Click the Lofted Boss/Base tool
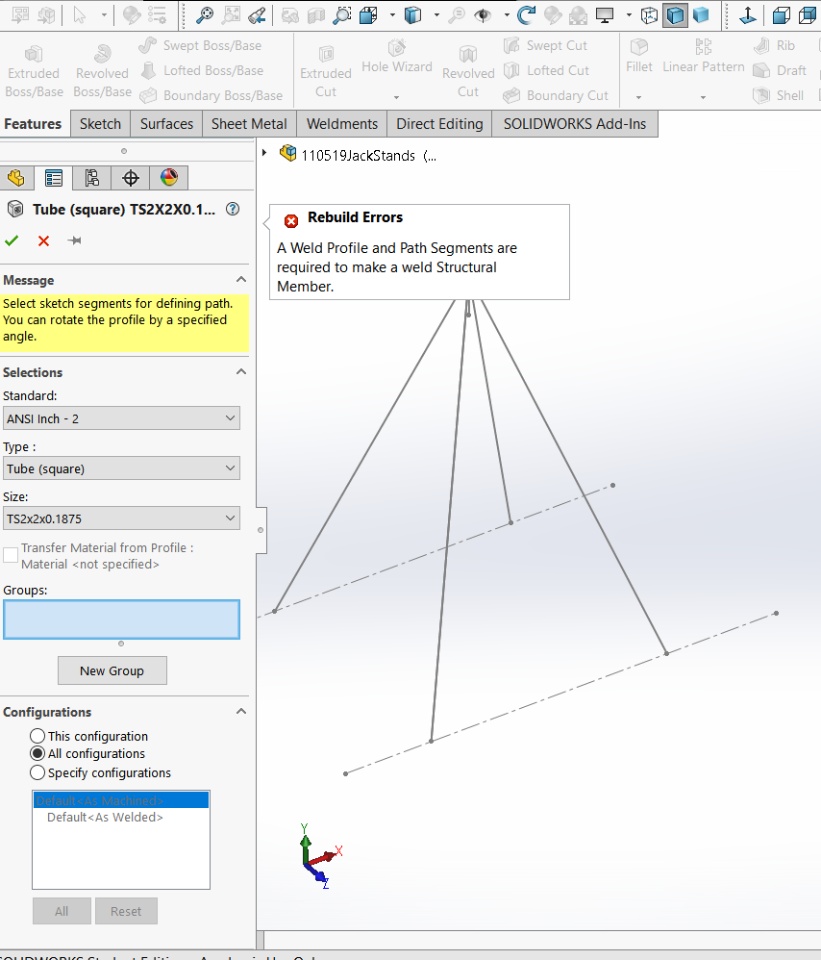Screen dimensions: 821x960 point(202,70)
